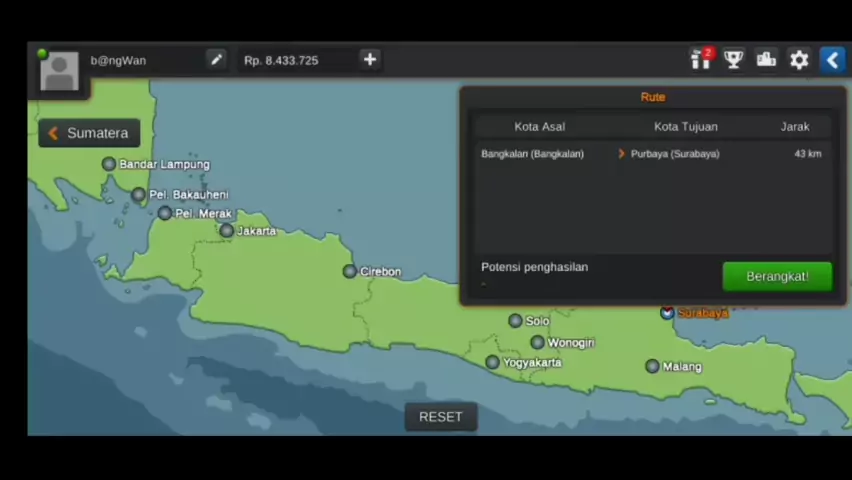The width and height of the screenshot is (852, 480).
Task: Select the Pel. Bakauheni port marker
Action: tap(139, 194)
